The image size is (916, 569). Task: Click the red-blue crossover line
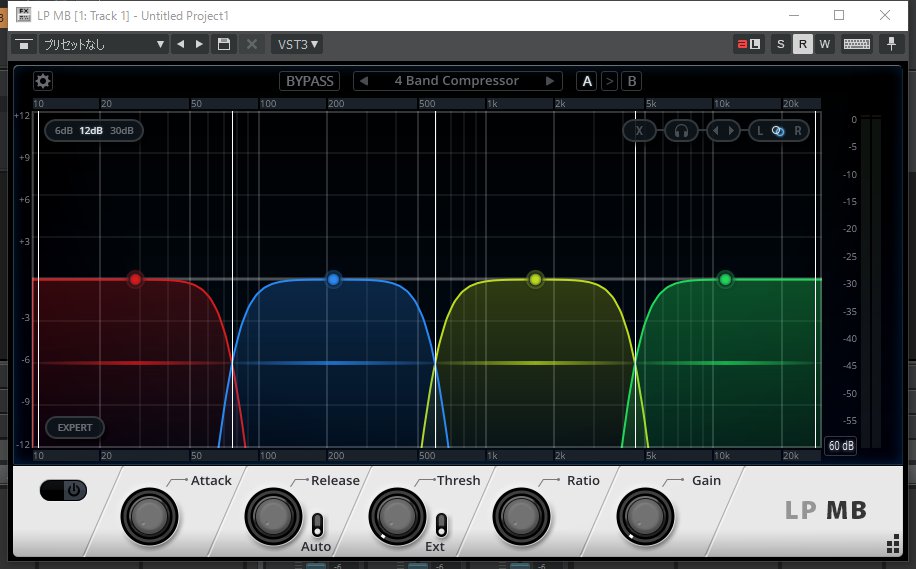coord(233,279)
